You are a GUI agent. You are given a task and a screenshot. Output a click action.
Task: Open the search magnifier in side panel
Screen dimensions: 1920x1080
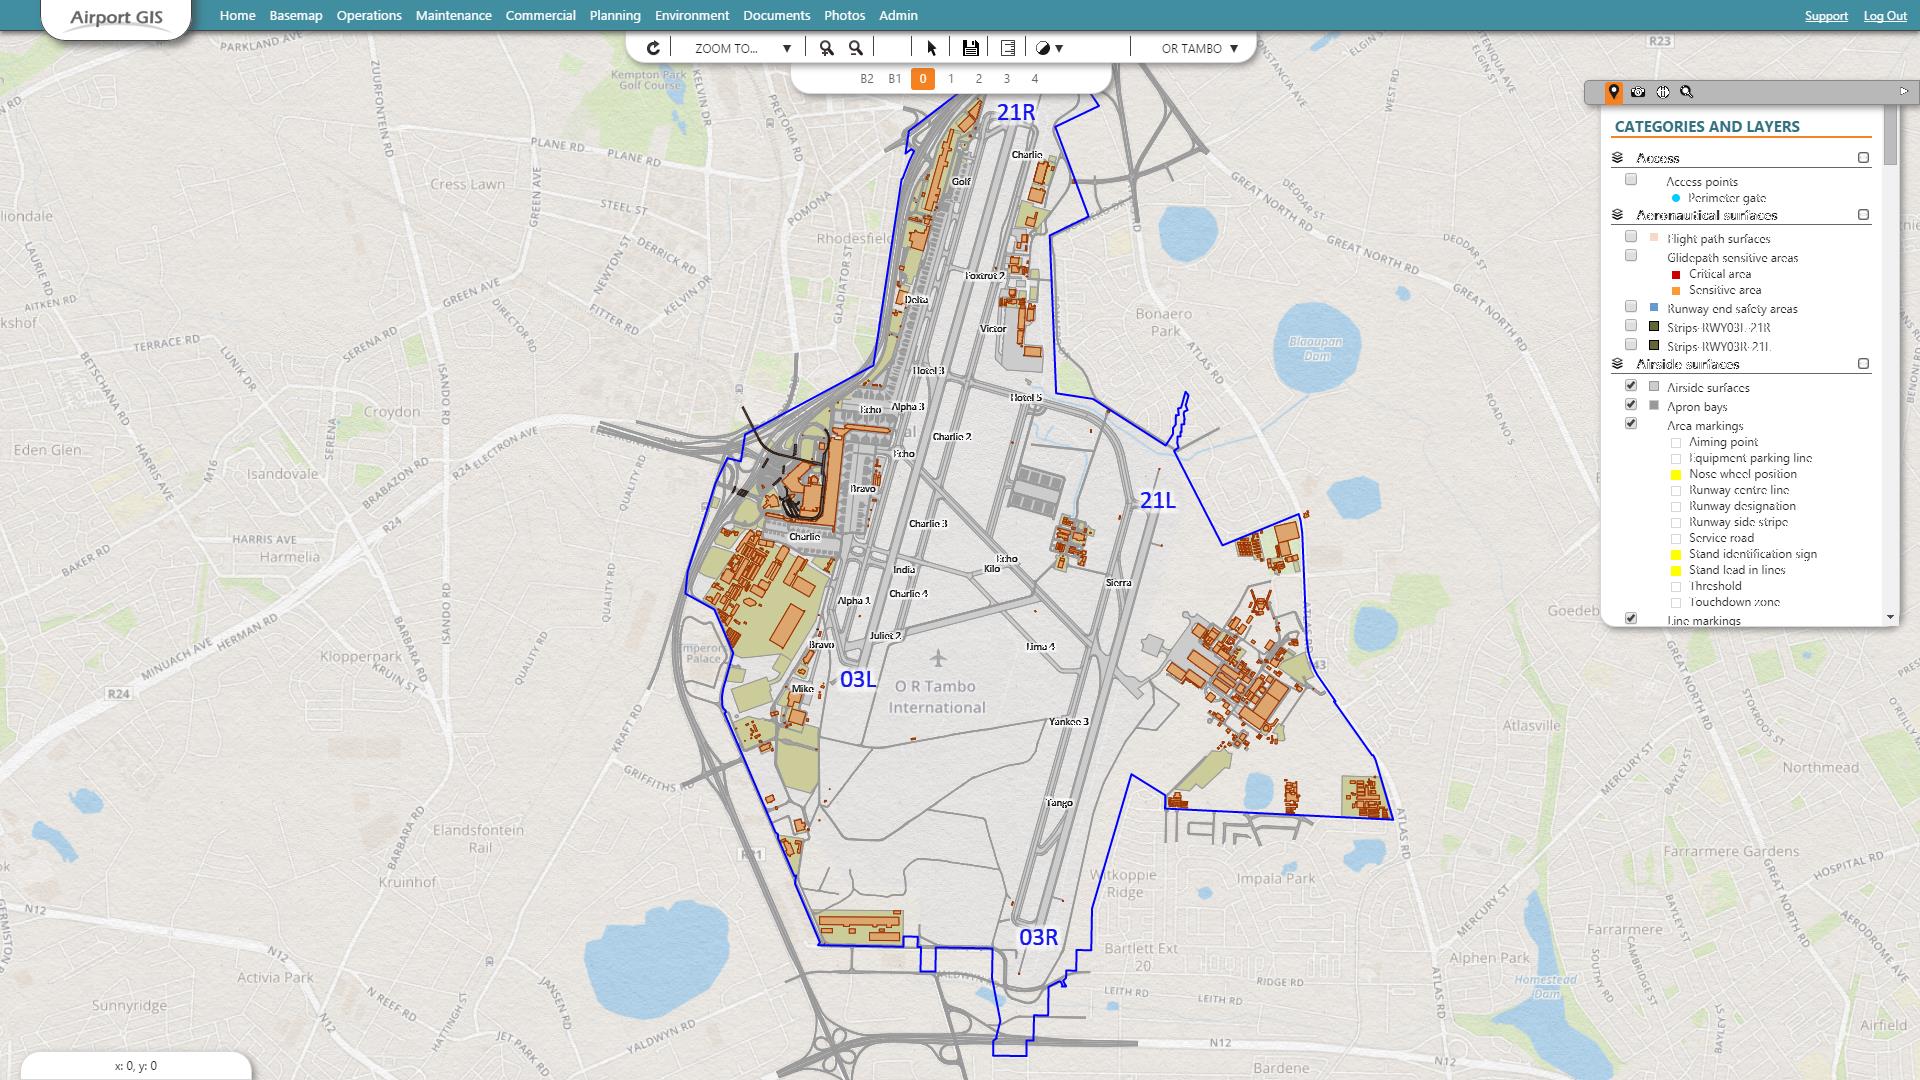1687,92
